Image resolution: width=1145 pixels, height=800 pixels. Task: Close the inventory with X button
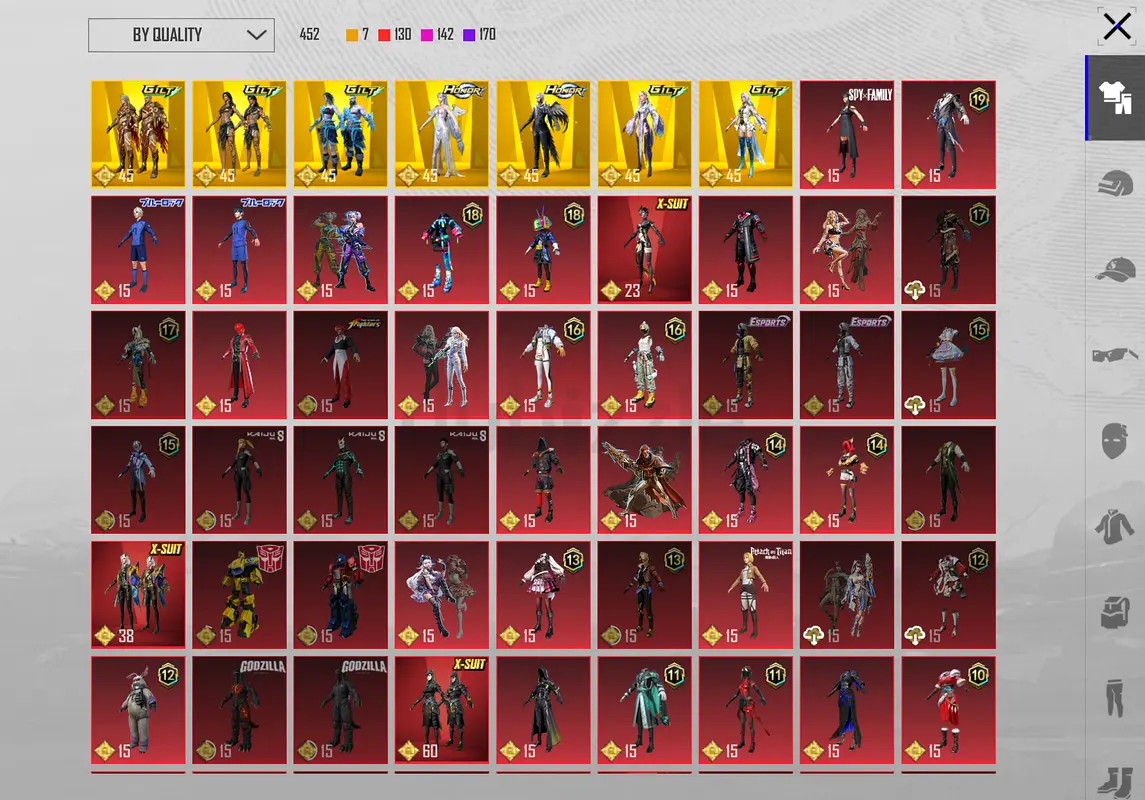pos(1117,27)
